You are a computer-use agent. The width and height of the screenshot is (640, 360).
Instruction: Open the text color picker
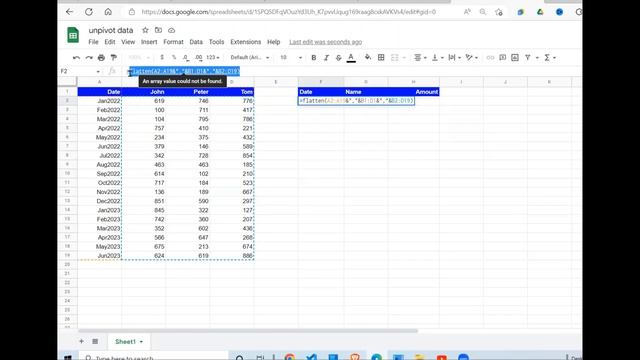(351, 58)
